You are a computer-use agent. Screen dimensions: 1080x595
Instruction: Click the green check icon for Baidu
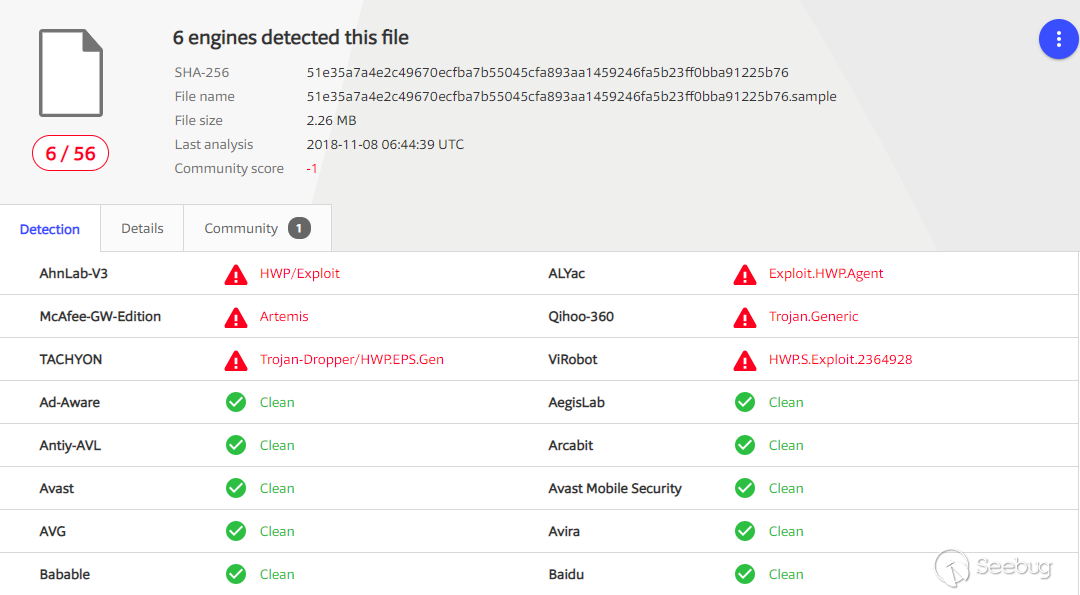click(745, 574)
